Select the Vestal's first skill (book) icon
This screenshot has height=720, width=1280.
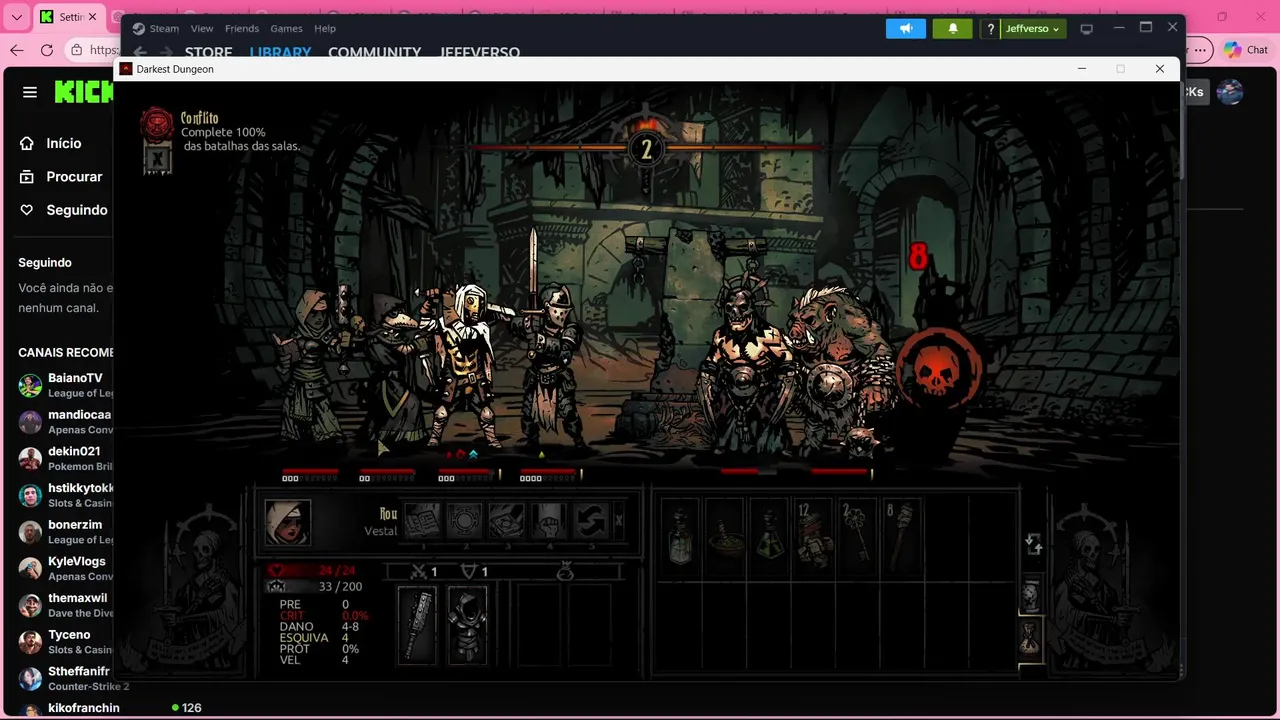point(423,521)
